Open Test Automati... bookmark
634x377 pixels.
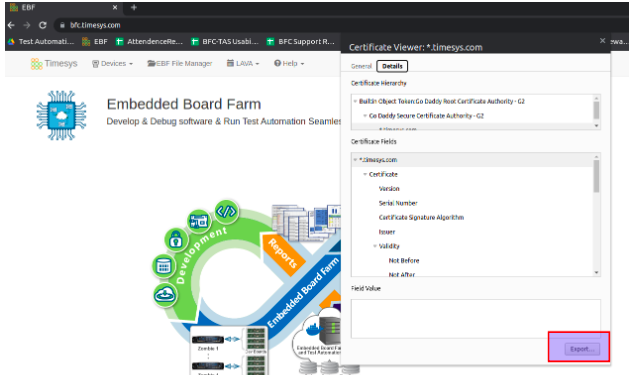pyautogui.click(x=41, y=41)
